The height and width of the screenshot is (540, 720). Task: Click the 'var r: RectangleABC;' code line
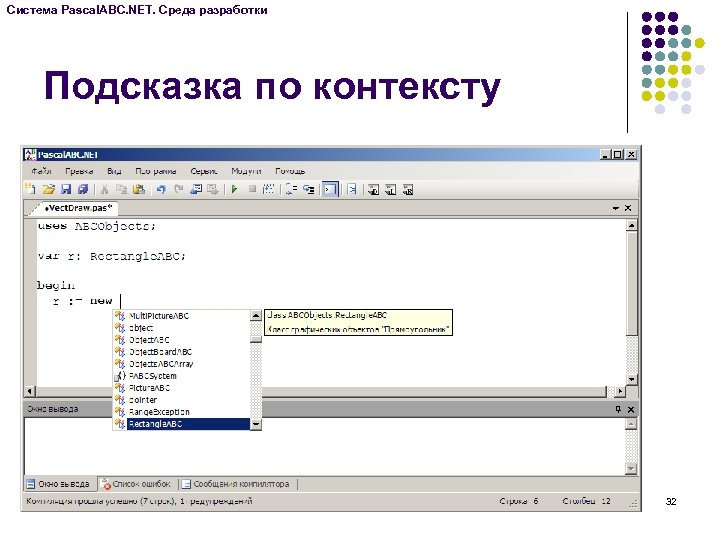112,256
